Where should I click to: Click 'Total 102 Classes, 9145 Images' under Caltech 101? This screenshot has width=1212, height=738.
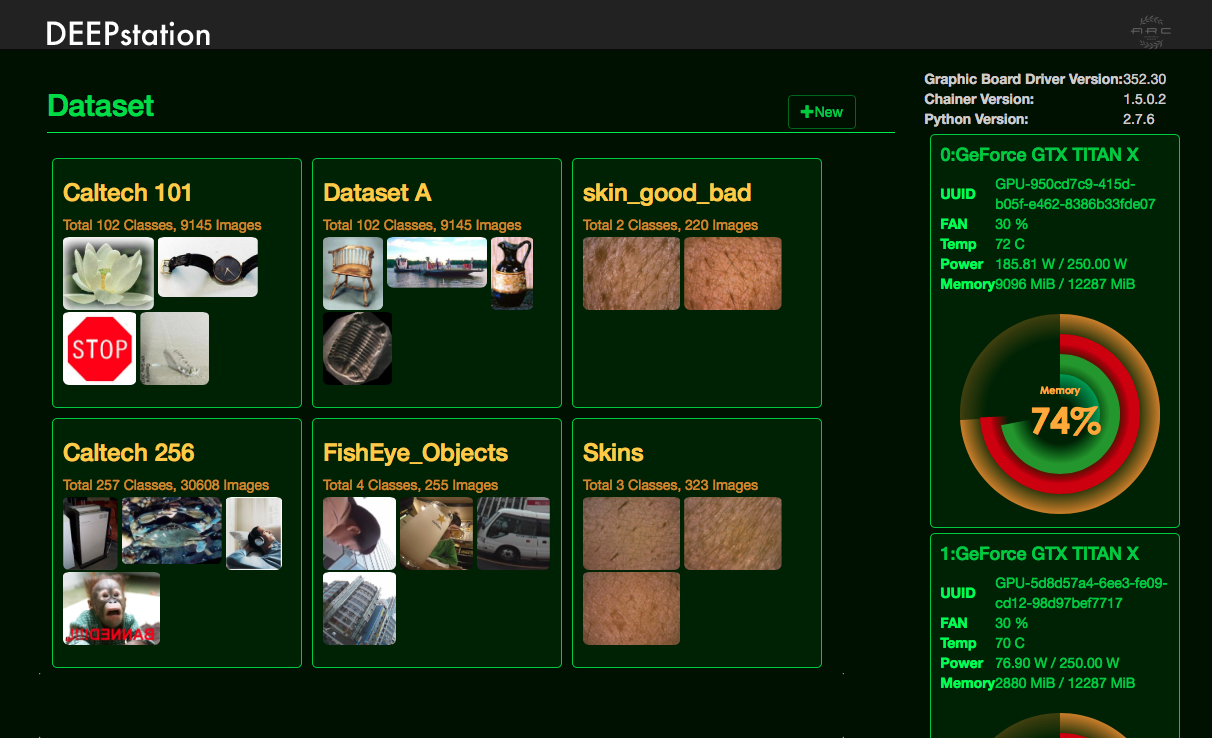[x=162, y=225]
